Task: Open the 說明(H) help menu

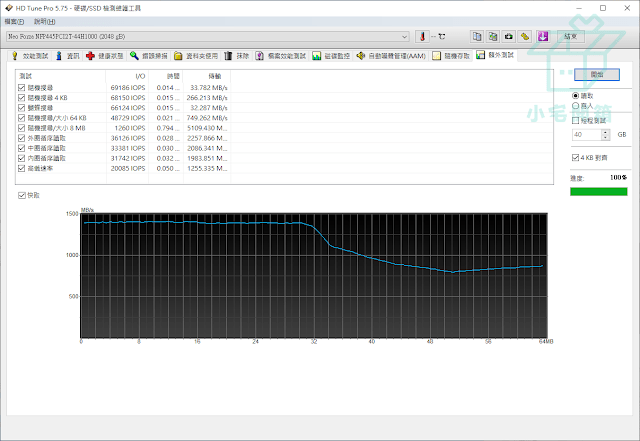Action: pyautogui.click(x=44, y=22)
